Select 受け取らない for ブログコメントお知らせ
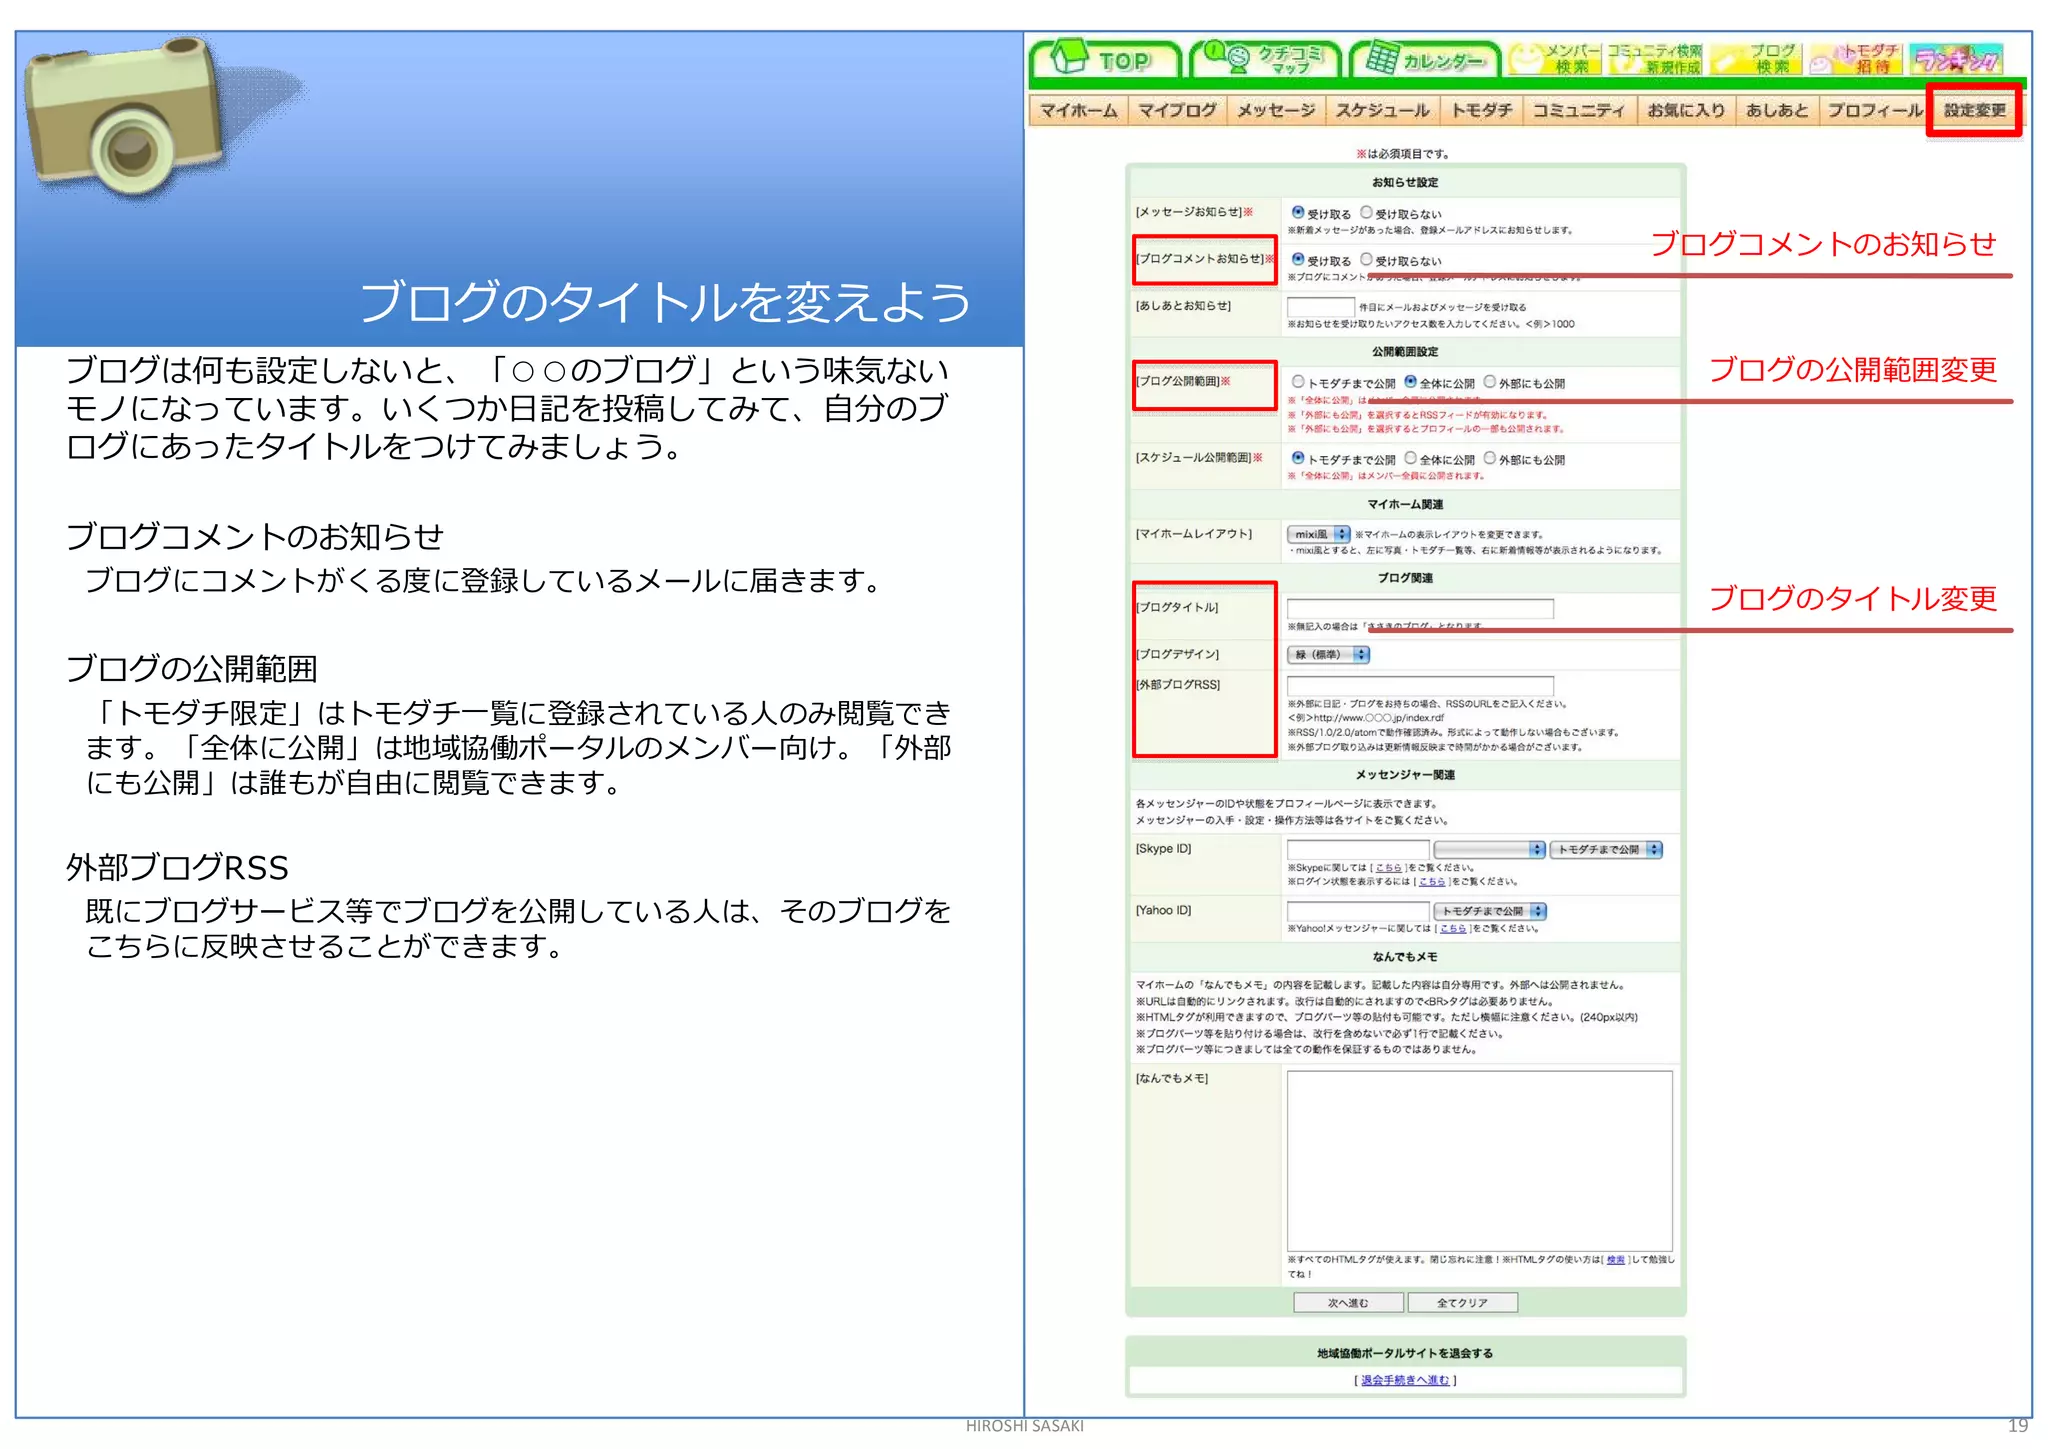This screenshot has height=1449, width=2048. tap(1366, 260)
